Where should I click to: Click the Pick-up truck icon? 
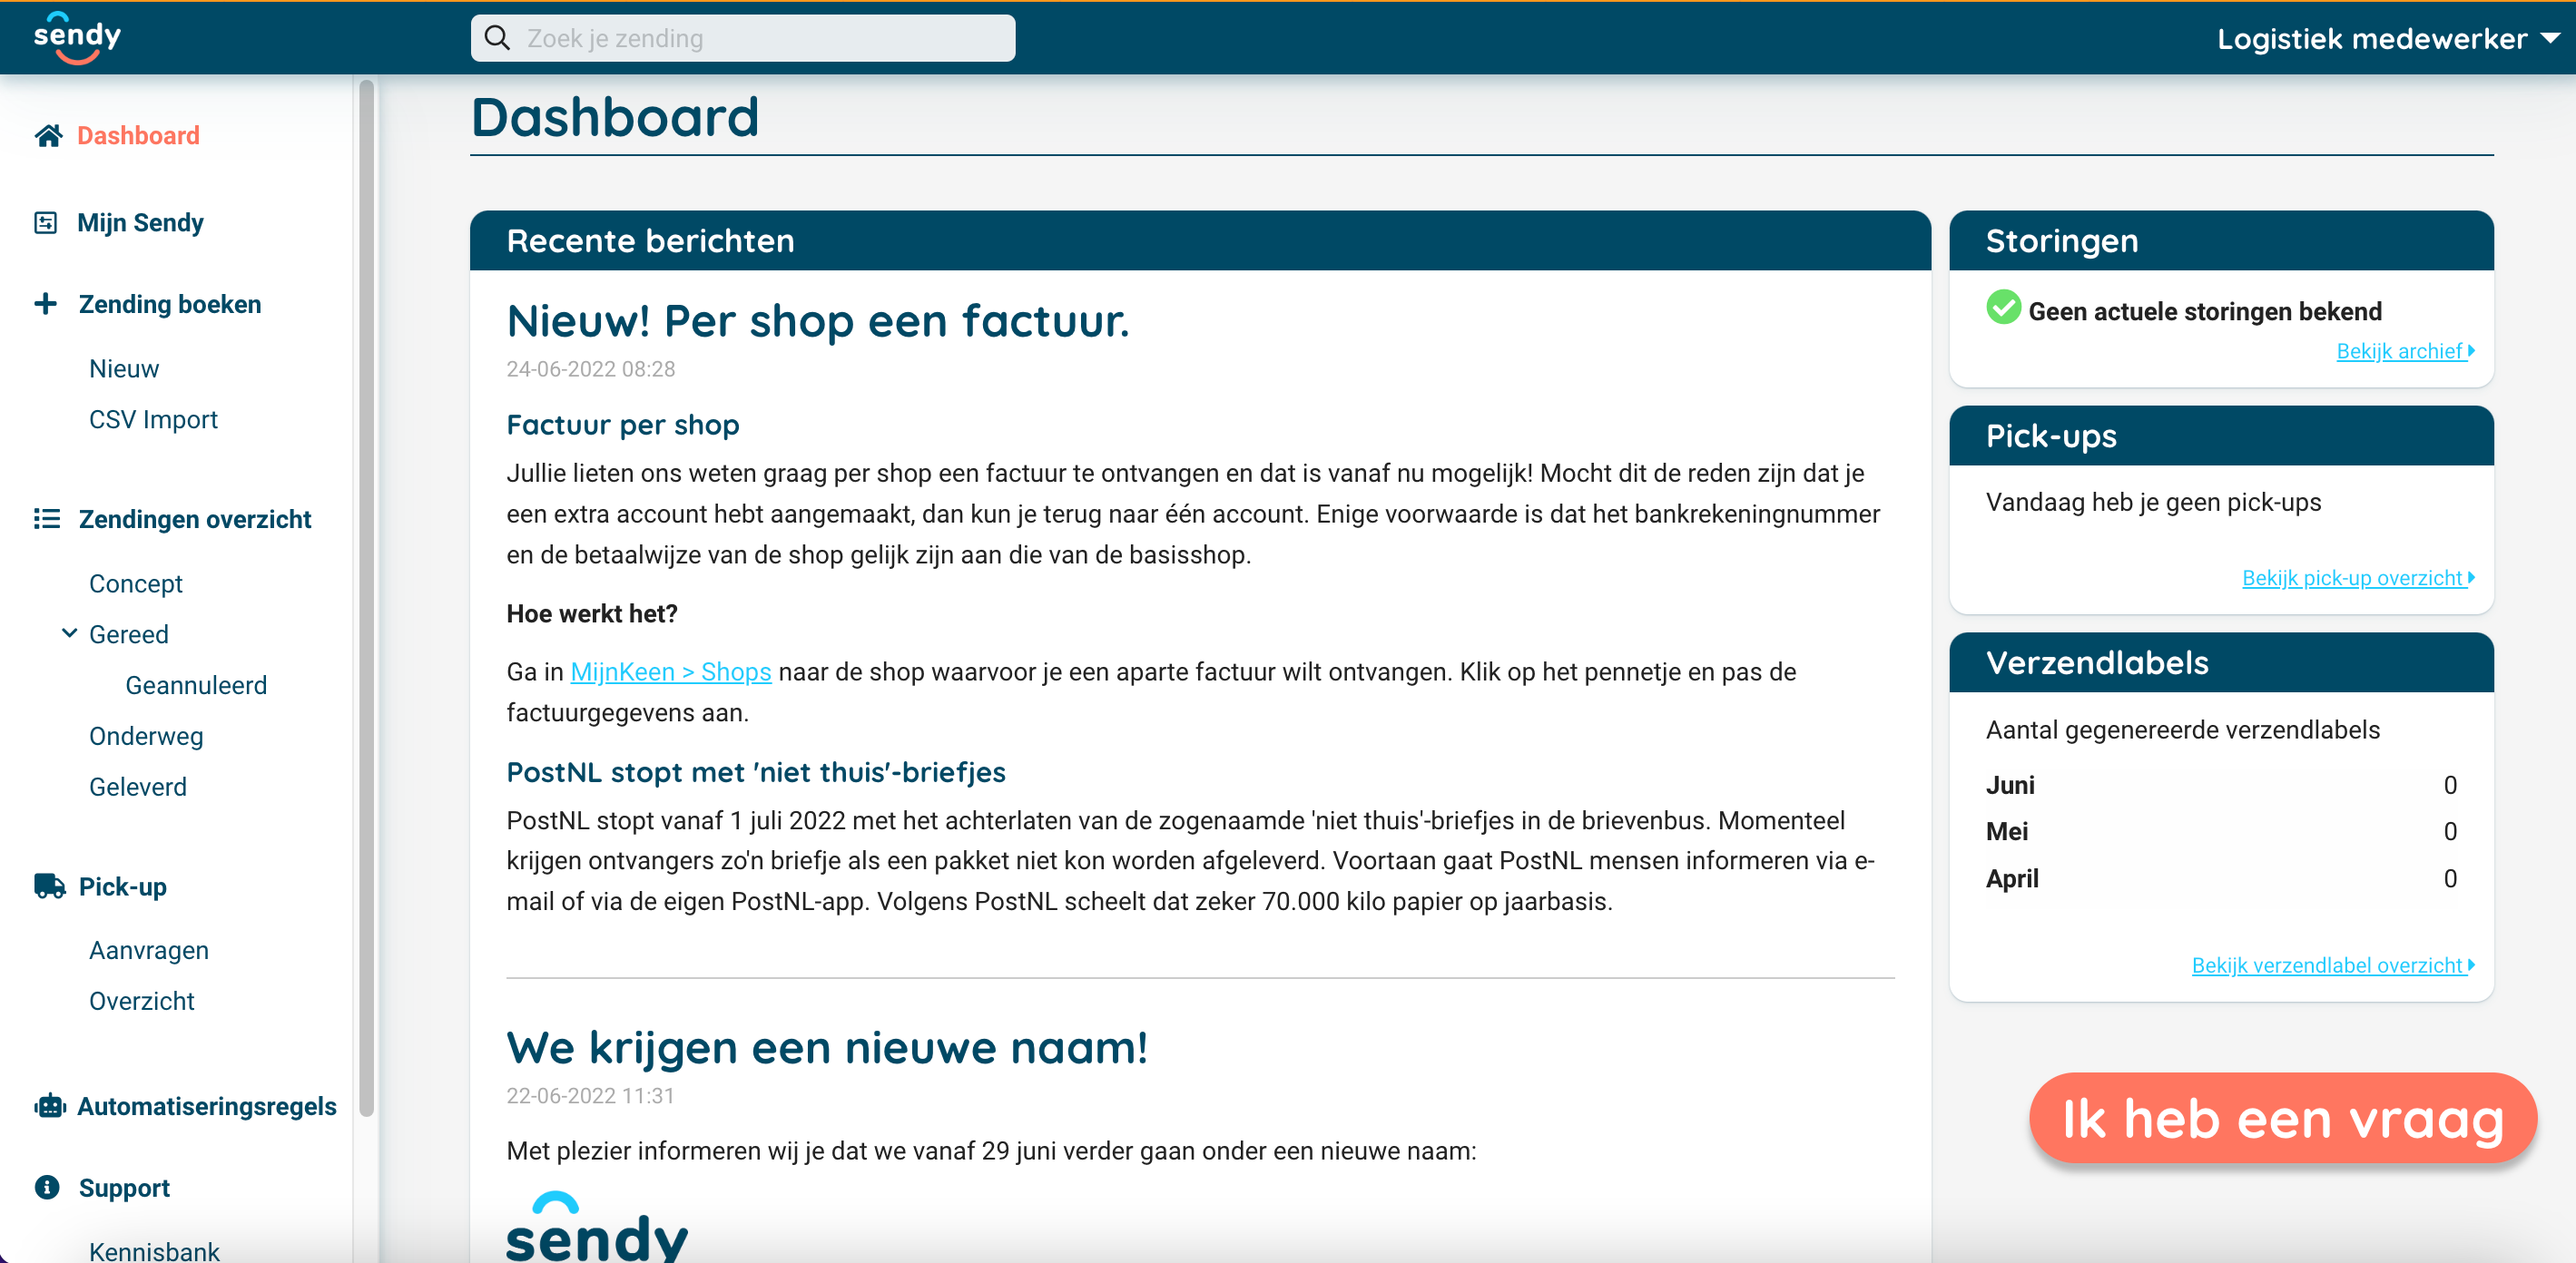click(49, 886)
